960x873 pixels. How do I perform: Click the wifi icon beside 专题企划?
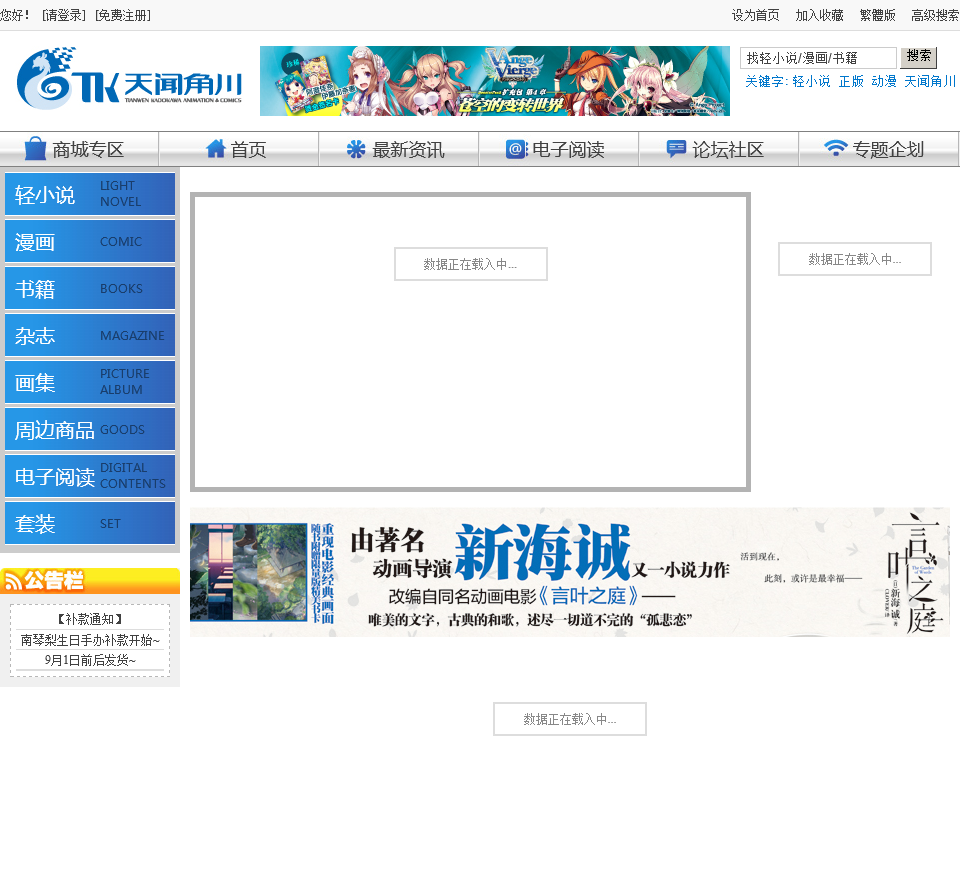[835, 148]
